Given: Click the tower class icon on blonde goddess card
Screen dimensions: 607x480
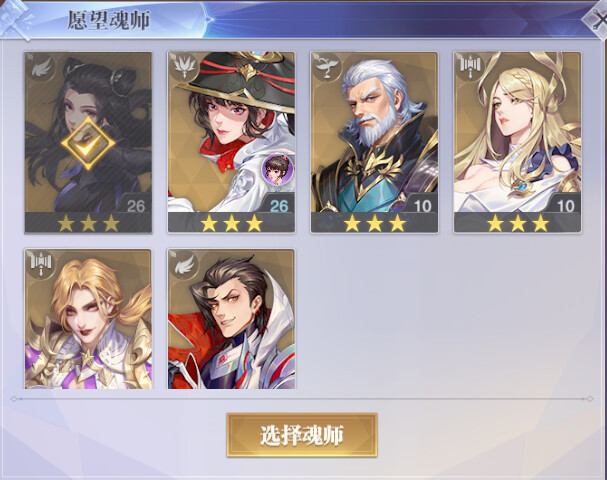Looking at the screenshot, I should tap(470, 67).
